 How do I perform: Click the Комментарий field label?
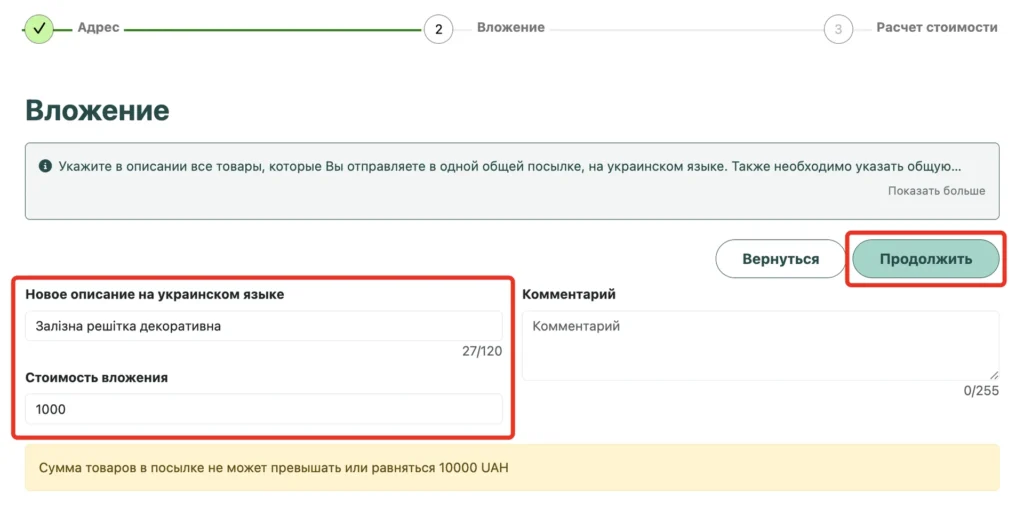click(x=569, y=294)
